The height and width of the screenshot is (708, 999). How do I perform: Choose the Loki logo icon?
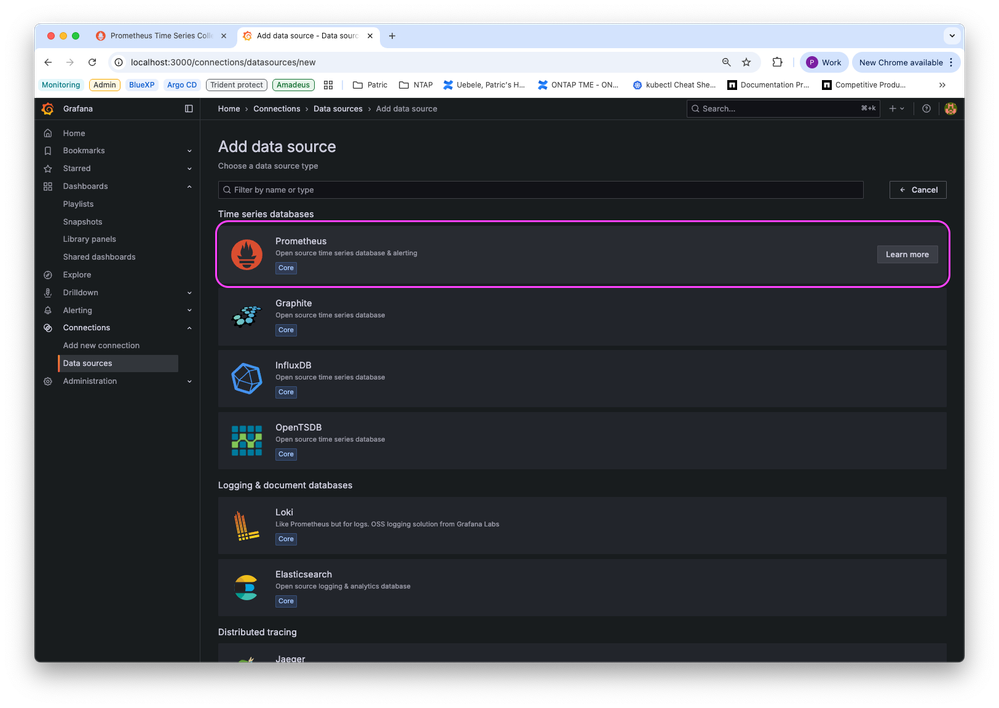click(x=247, y=525)
